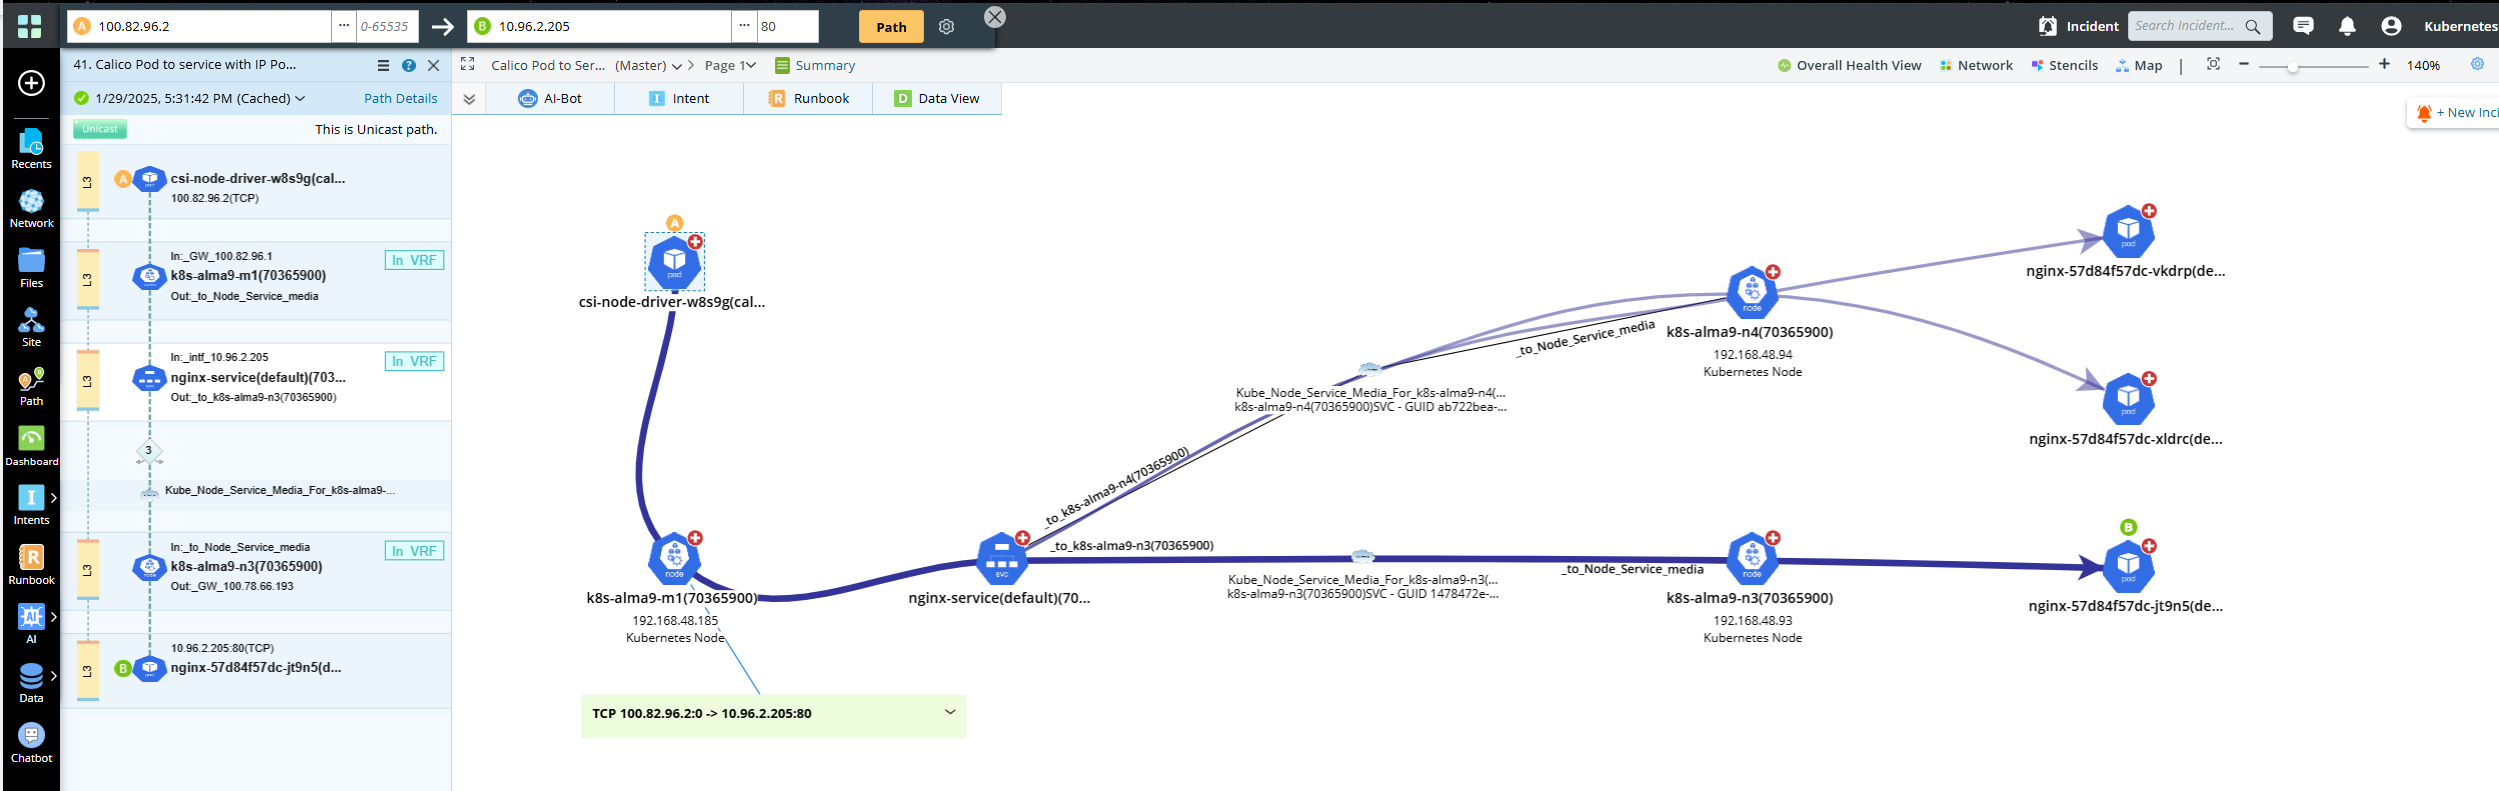Zoom out with minus icon
The width and height of the screenshot is (2499, 791).
(x=2243, y=64)
